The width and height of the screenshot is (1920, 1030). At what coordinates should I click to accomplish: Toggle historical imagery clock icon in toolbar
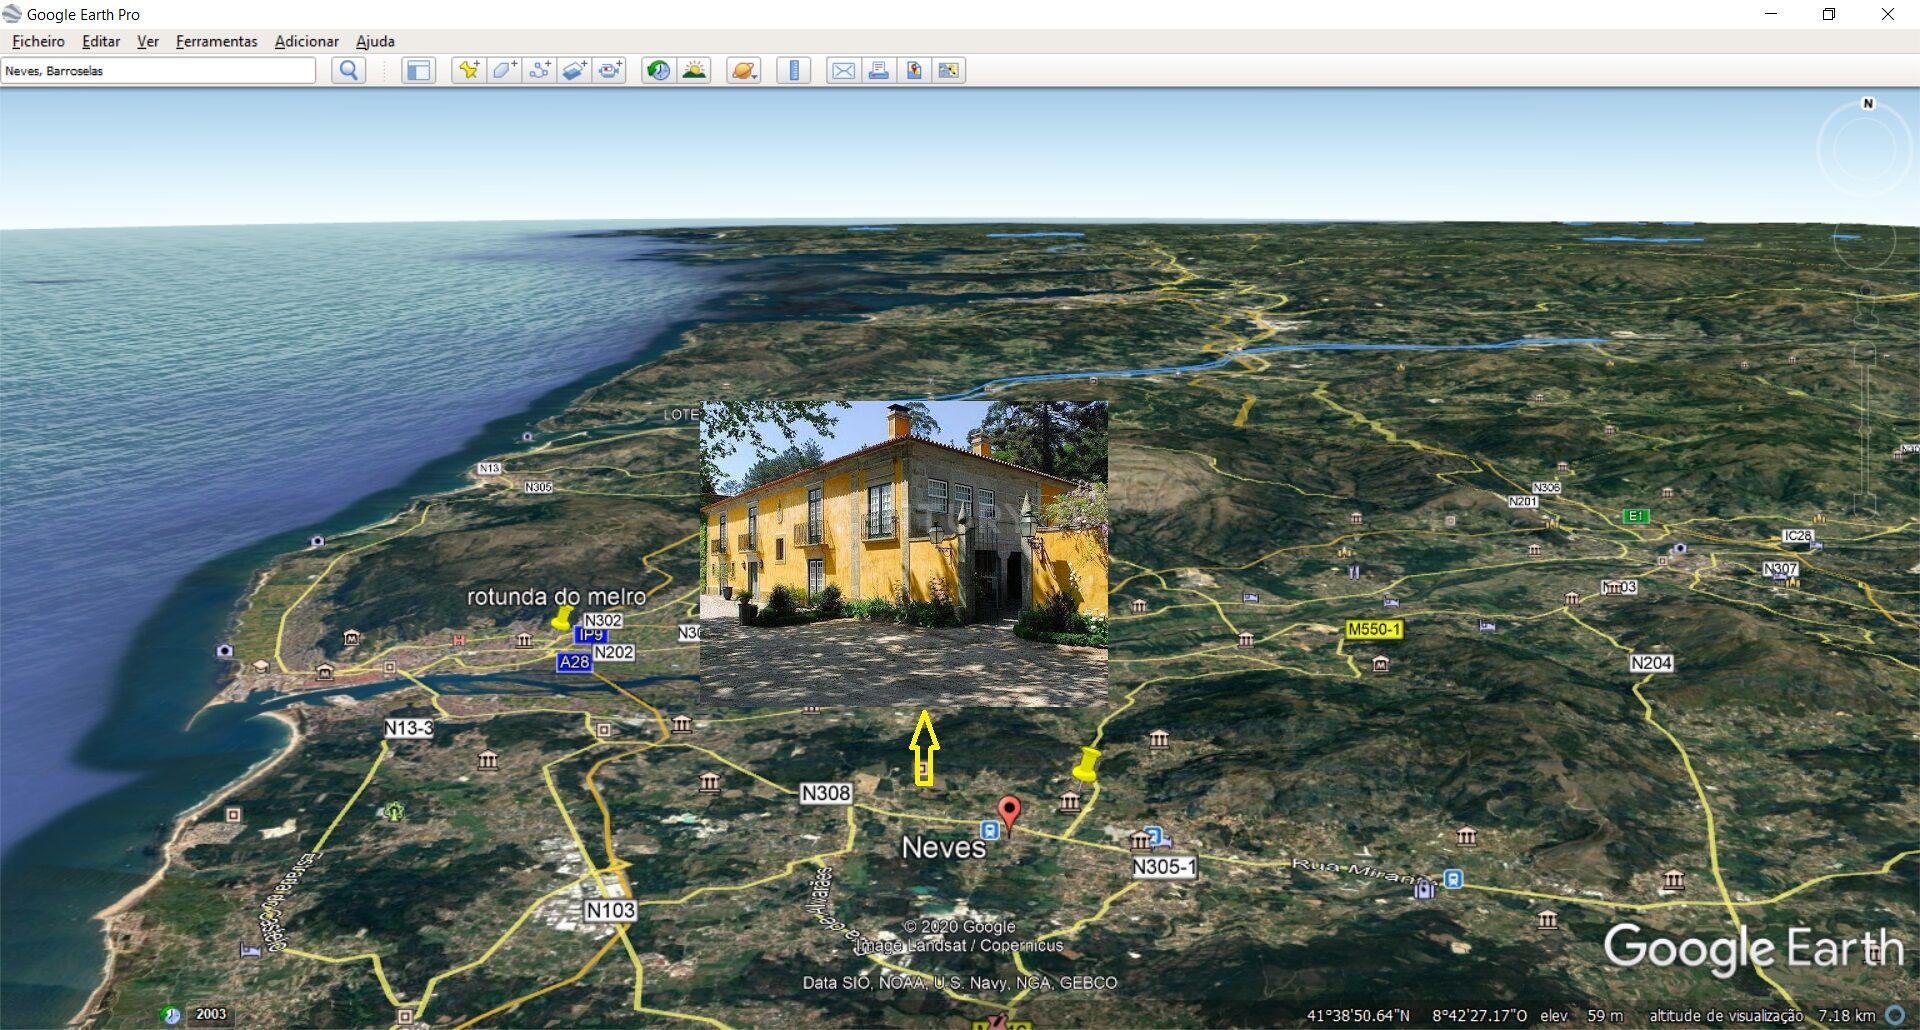pyautogui.click(x=658, y=70)
